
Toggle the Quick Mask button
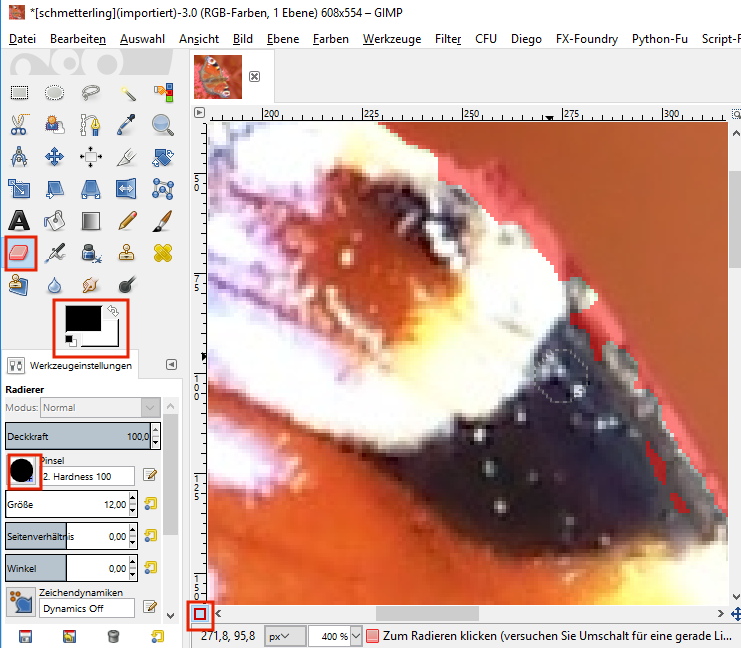coord(200,614)
